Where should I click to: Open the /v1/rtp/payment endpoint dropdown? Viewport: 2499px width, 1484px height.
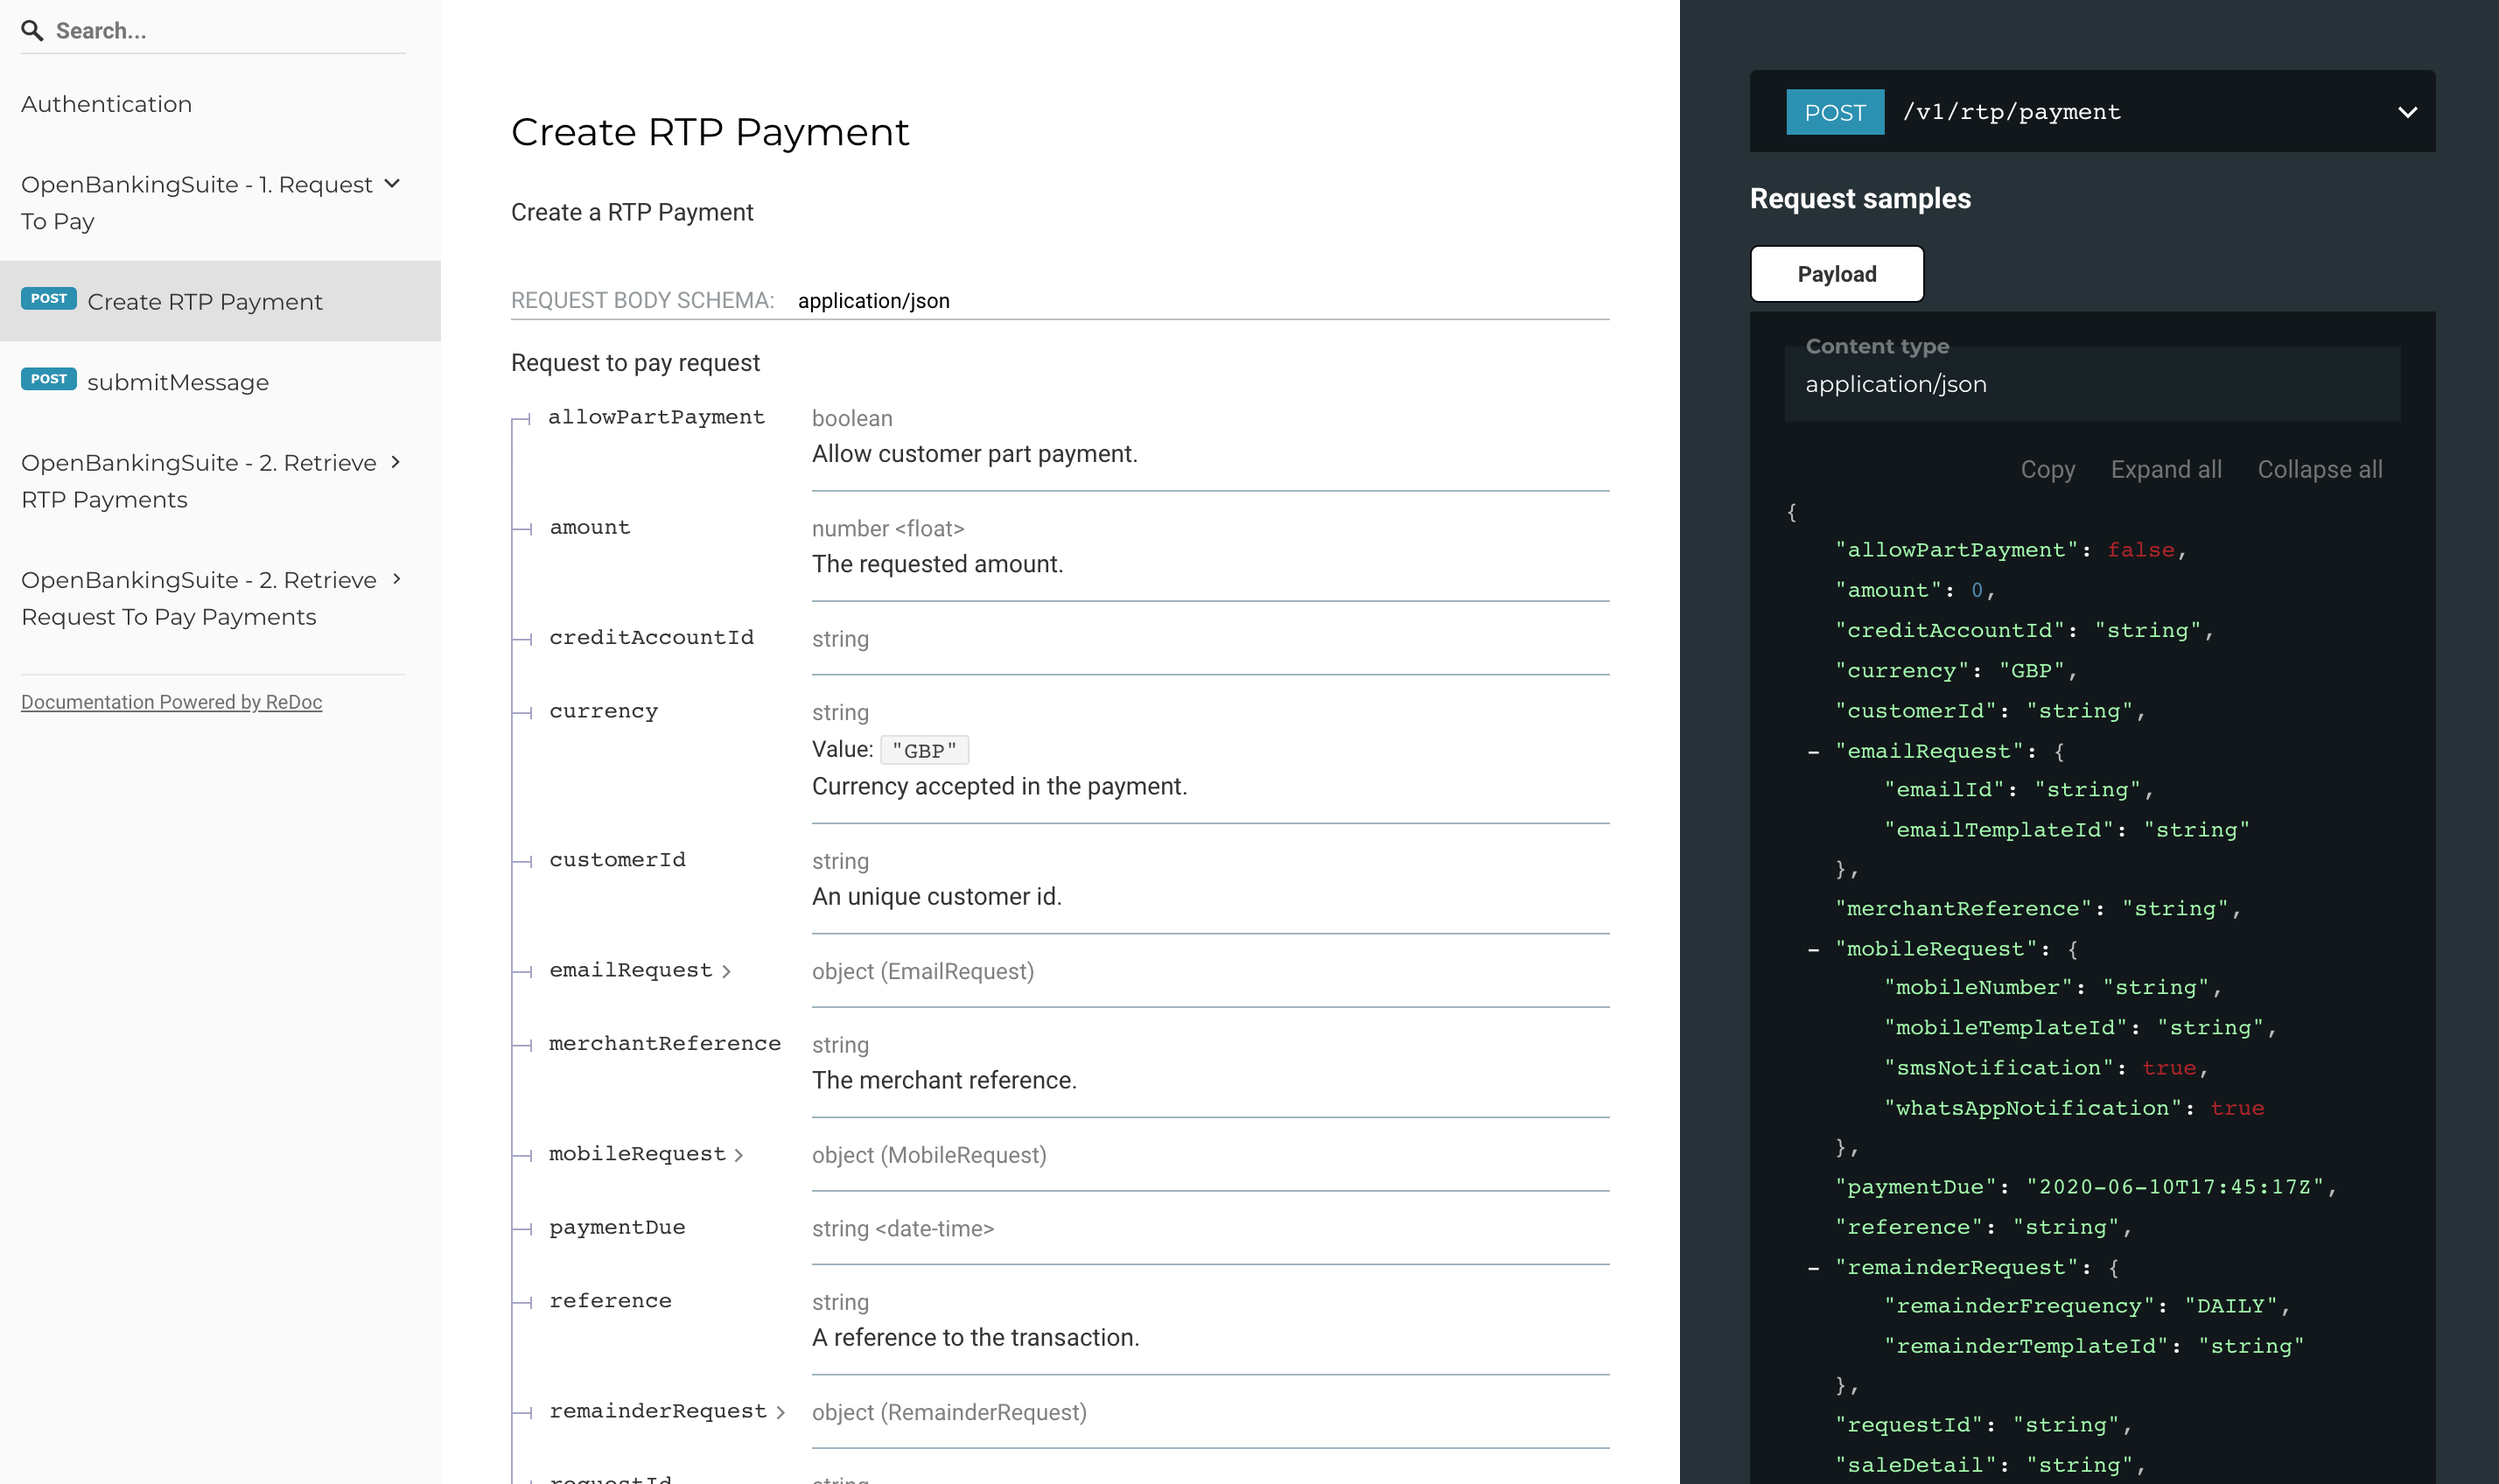[x=2407, y=112]
